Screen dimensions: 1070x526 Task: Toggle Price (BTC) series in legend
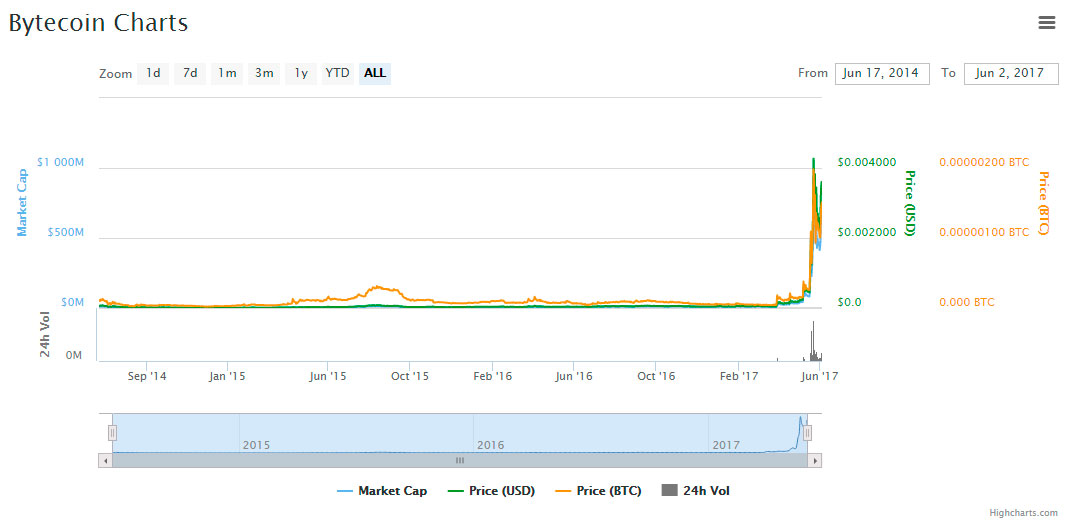coord(598,491)
